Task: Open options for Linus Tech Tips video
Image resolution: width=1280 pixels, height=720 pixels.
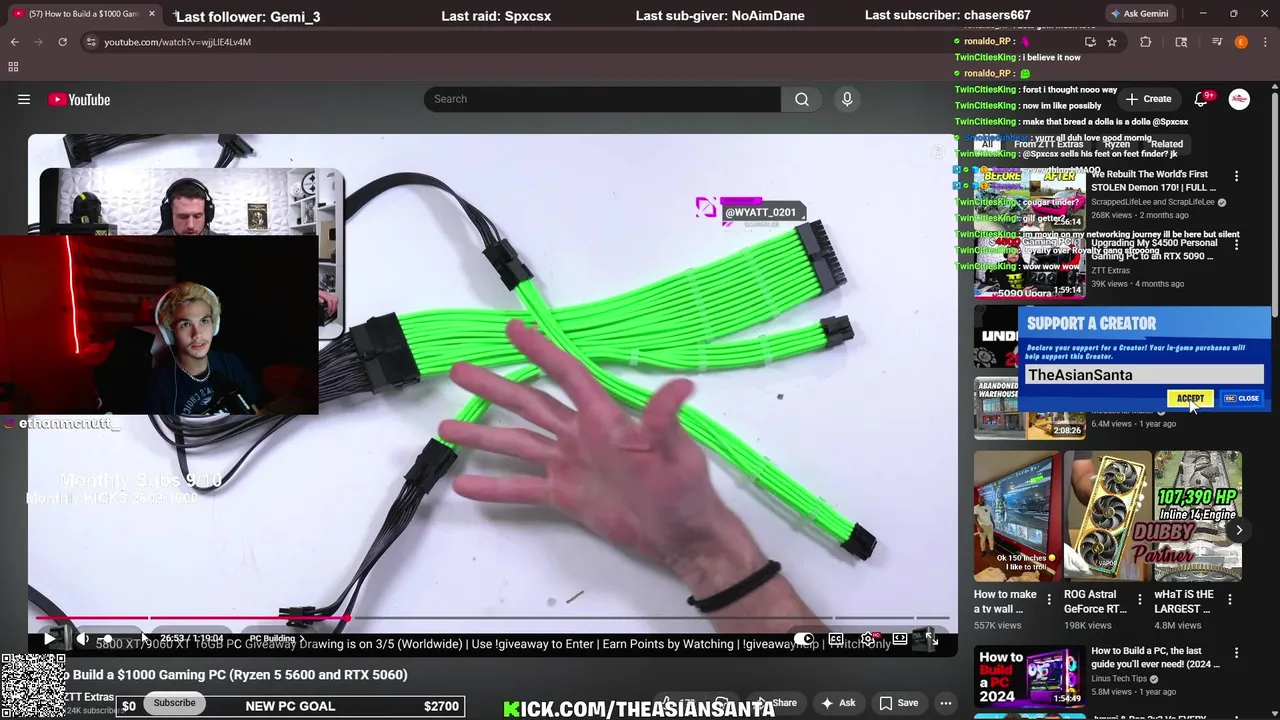Action: [x=1236, y=654]
